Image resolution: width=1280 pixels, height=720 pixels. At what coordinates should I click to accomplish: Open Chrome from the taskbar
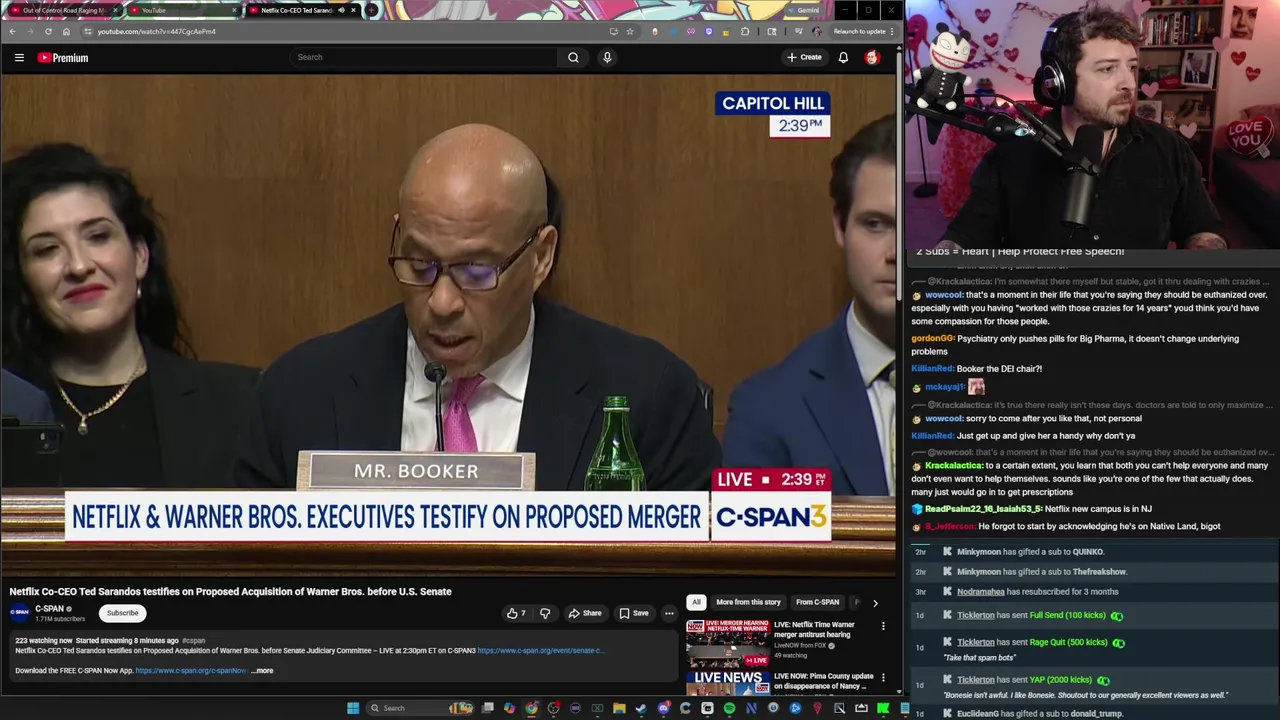(531, 708)
